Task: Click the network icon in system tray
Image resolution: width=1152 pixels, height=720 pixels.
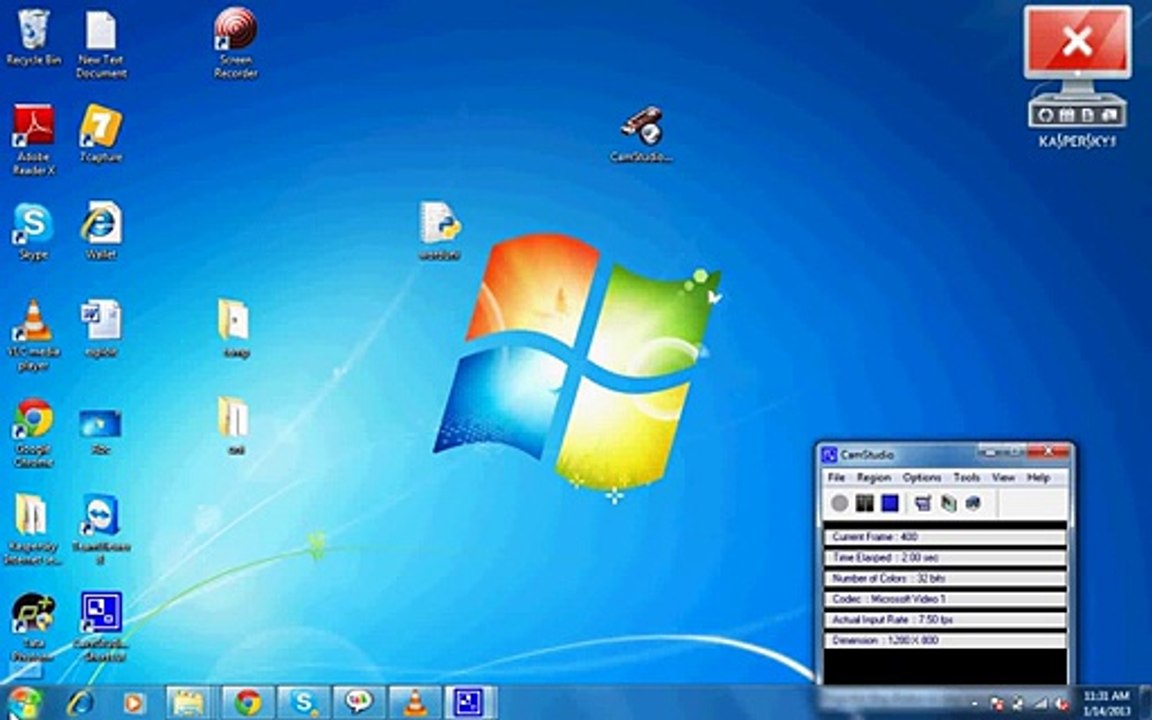Action: (1040, 703)
